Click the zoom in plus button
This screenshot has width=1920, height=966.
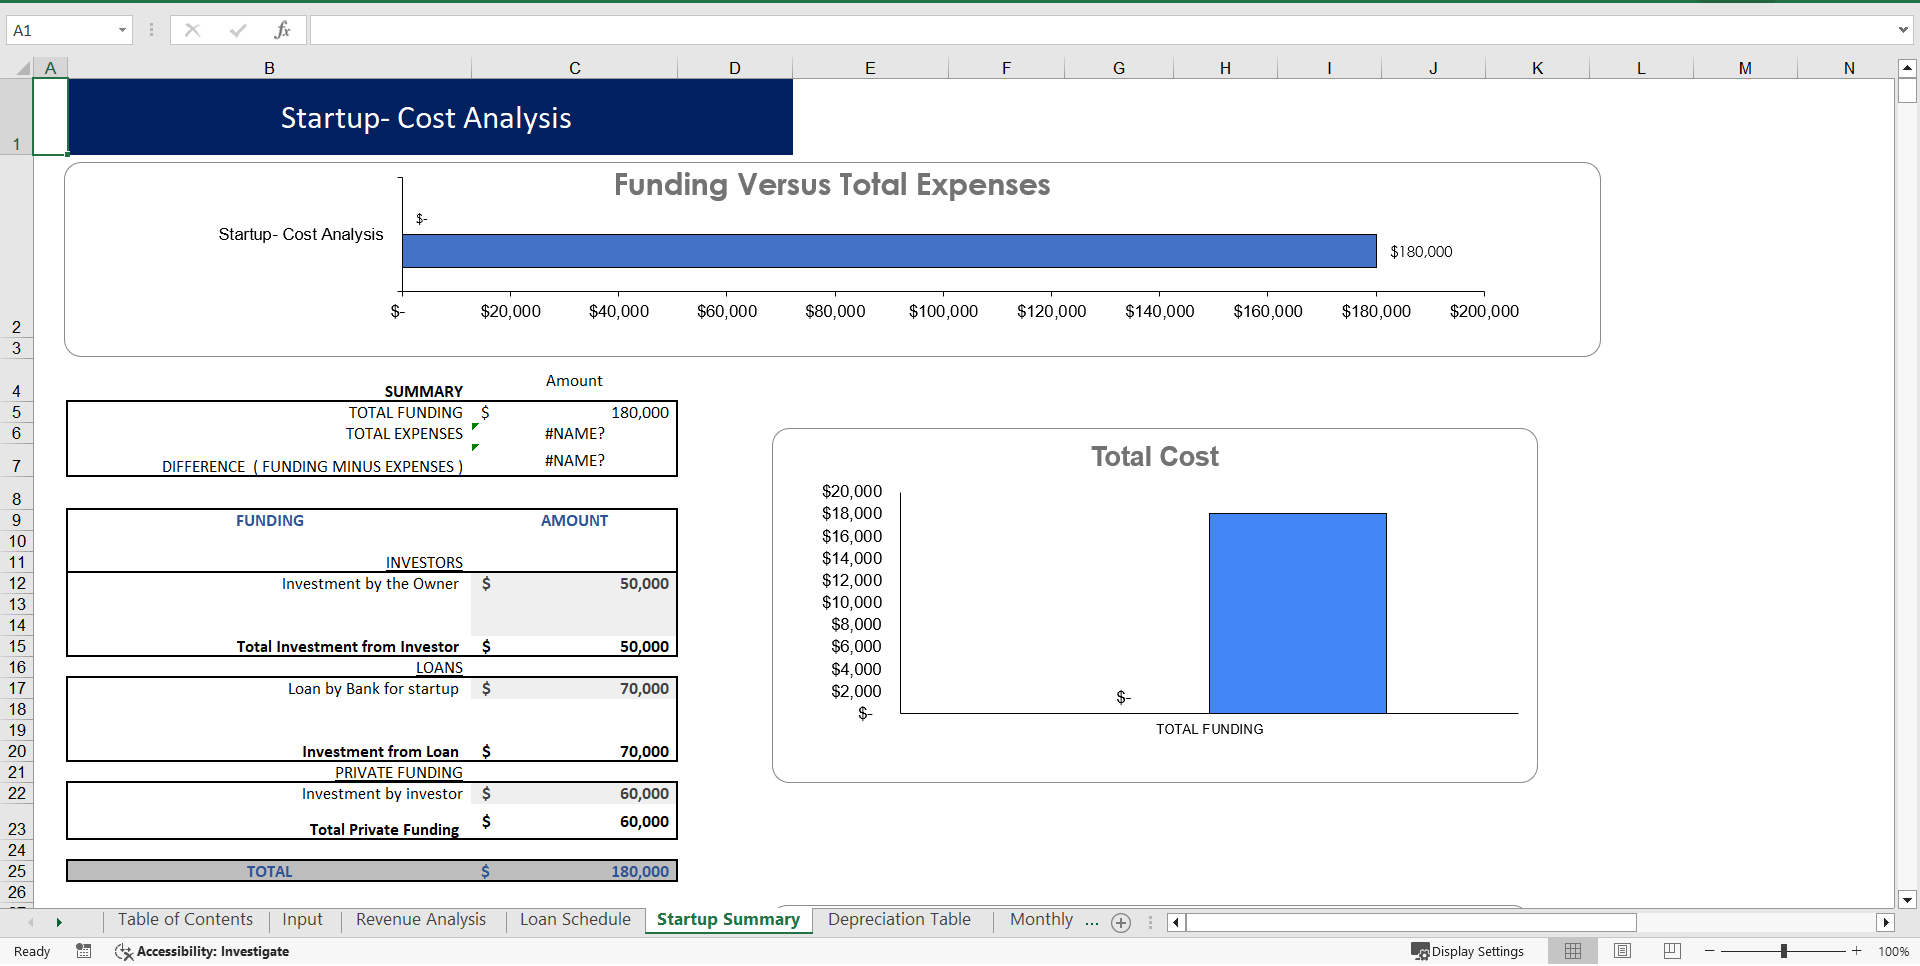pos(1856,951)
